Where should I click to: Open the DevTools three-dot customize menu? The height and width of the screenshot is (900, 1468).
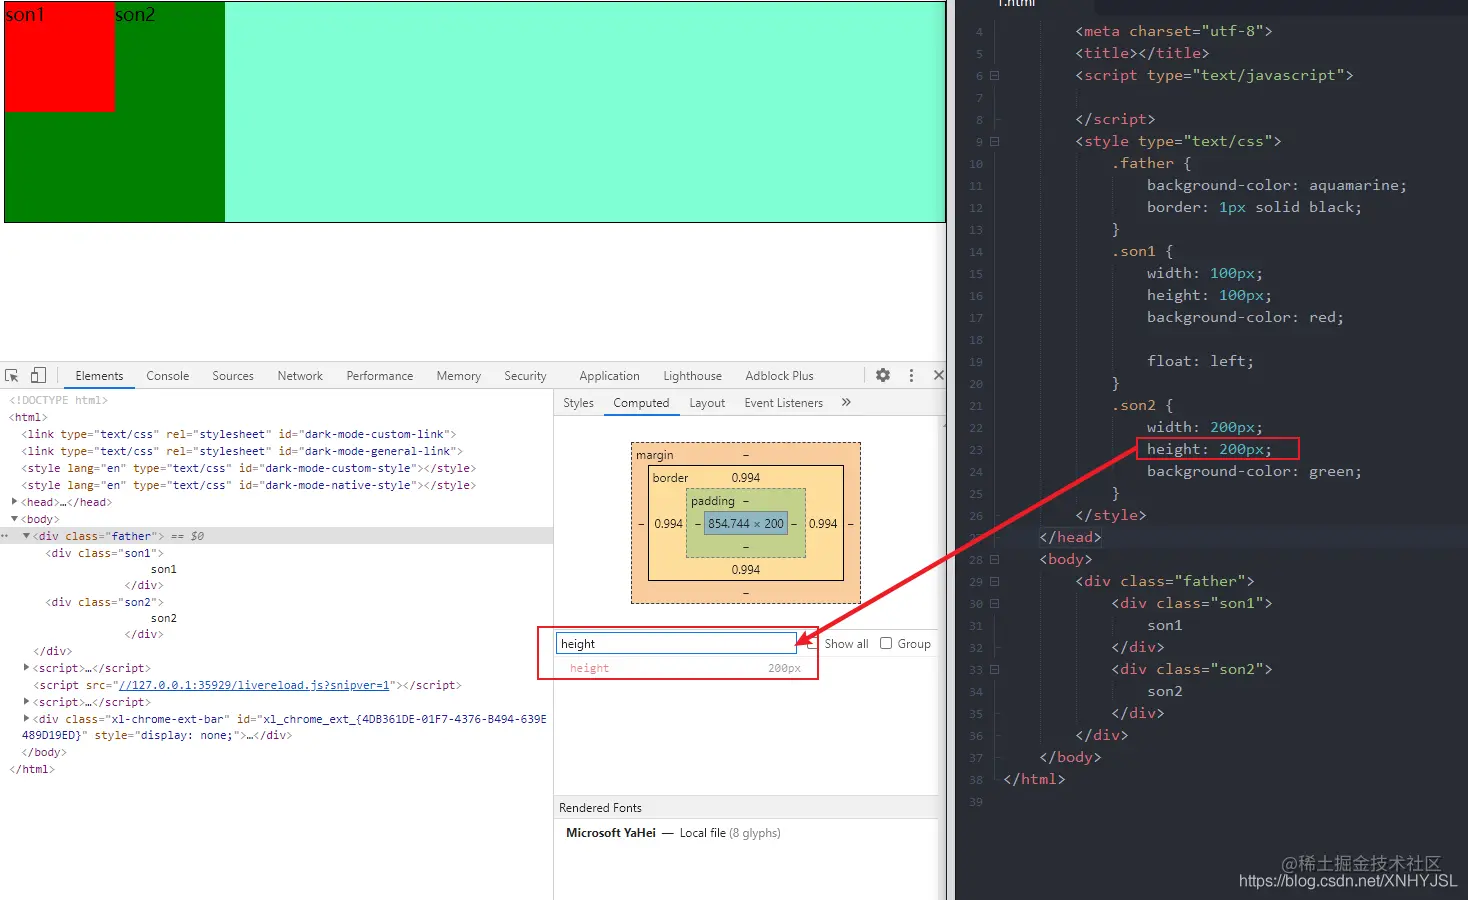click(x=911, y=375)
